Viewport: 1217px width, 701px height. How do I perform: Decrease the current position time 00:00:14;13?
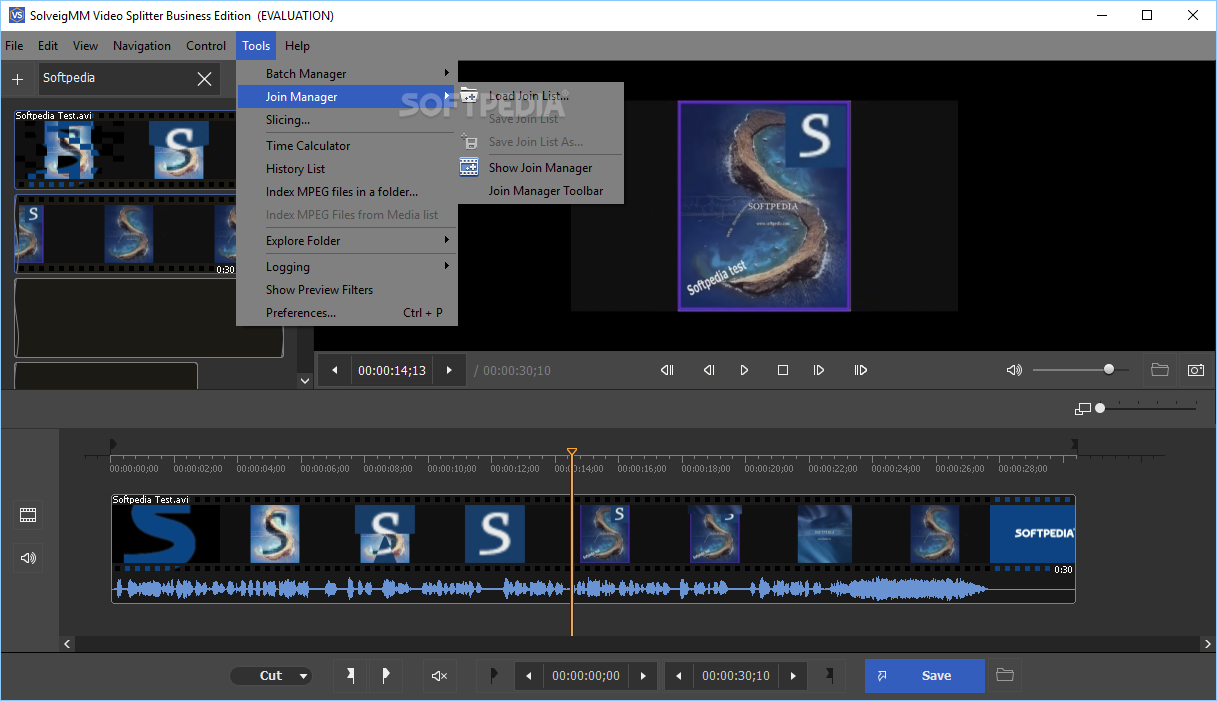coord(334,370)
